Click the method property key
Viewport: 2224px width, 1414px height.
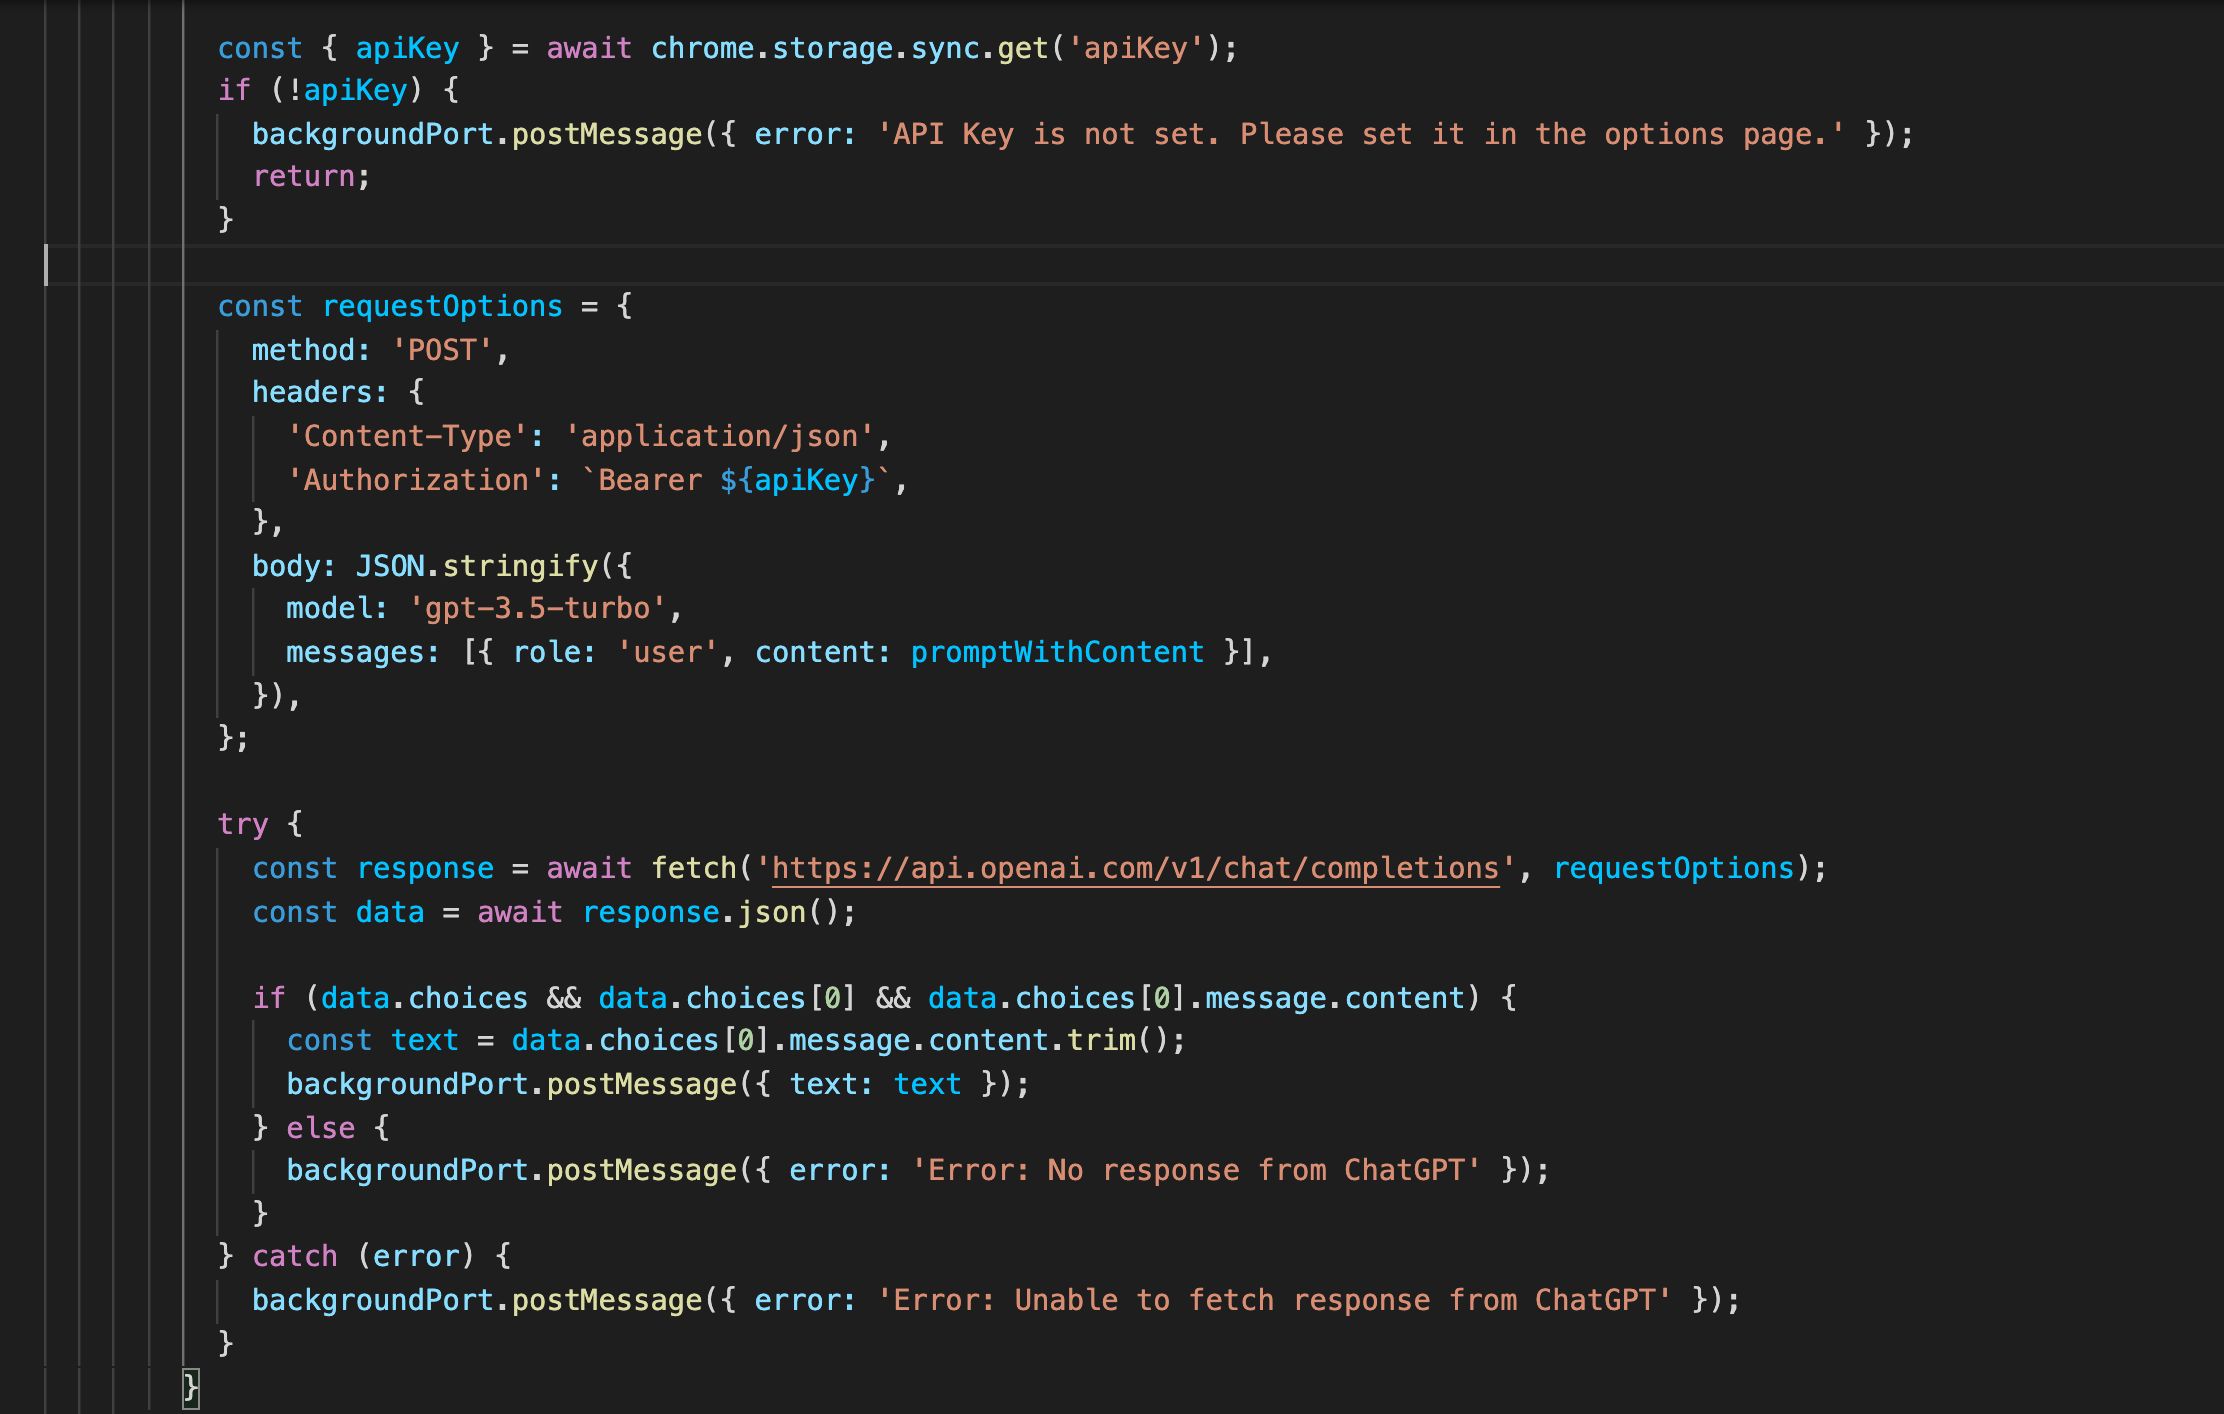point(303,350)
